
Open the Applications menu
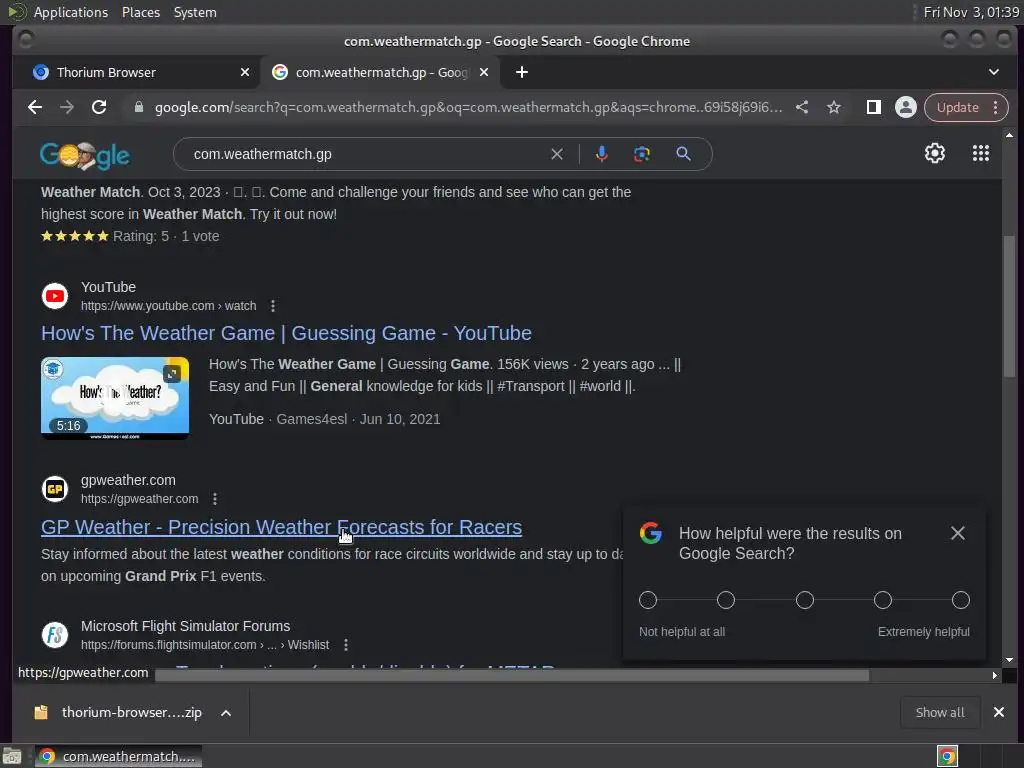coord(71,12)
